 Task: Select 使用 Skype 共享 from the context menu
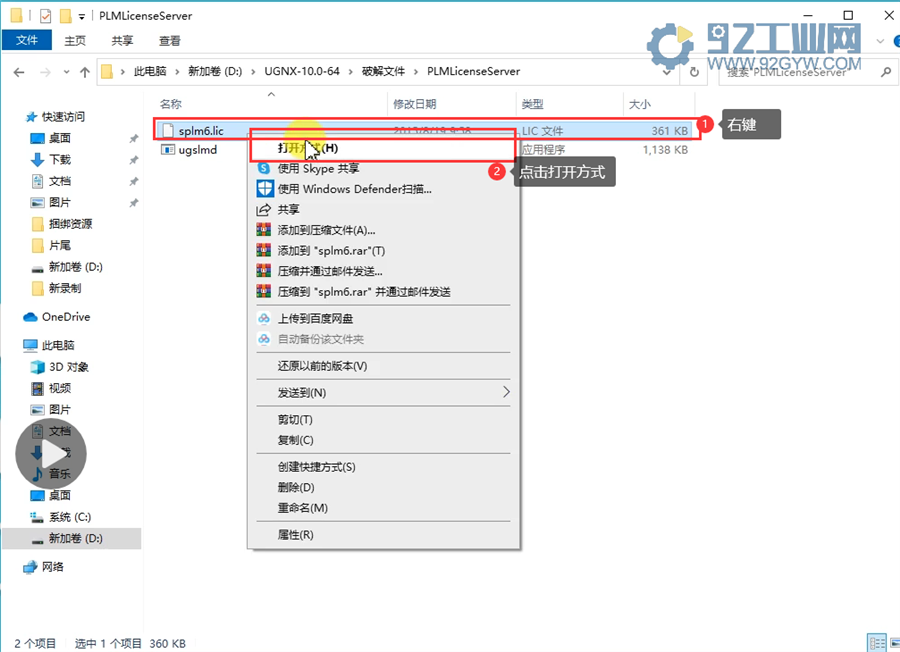(x=383, y=168)
